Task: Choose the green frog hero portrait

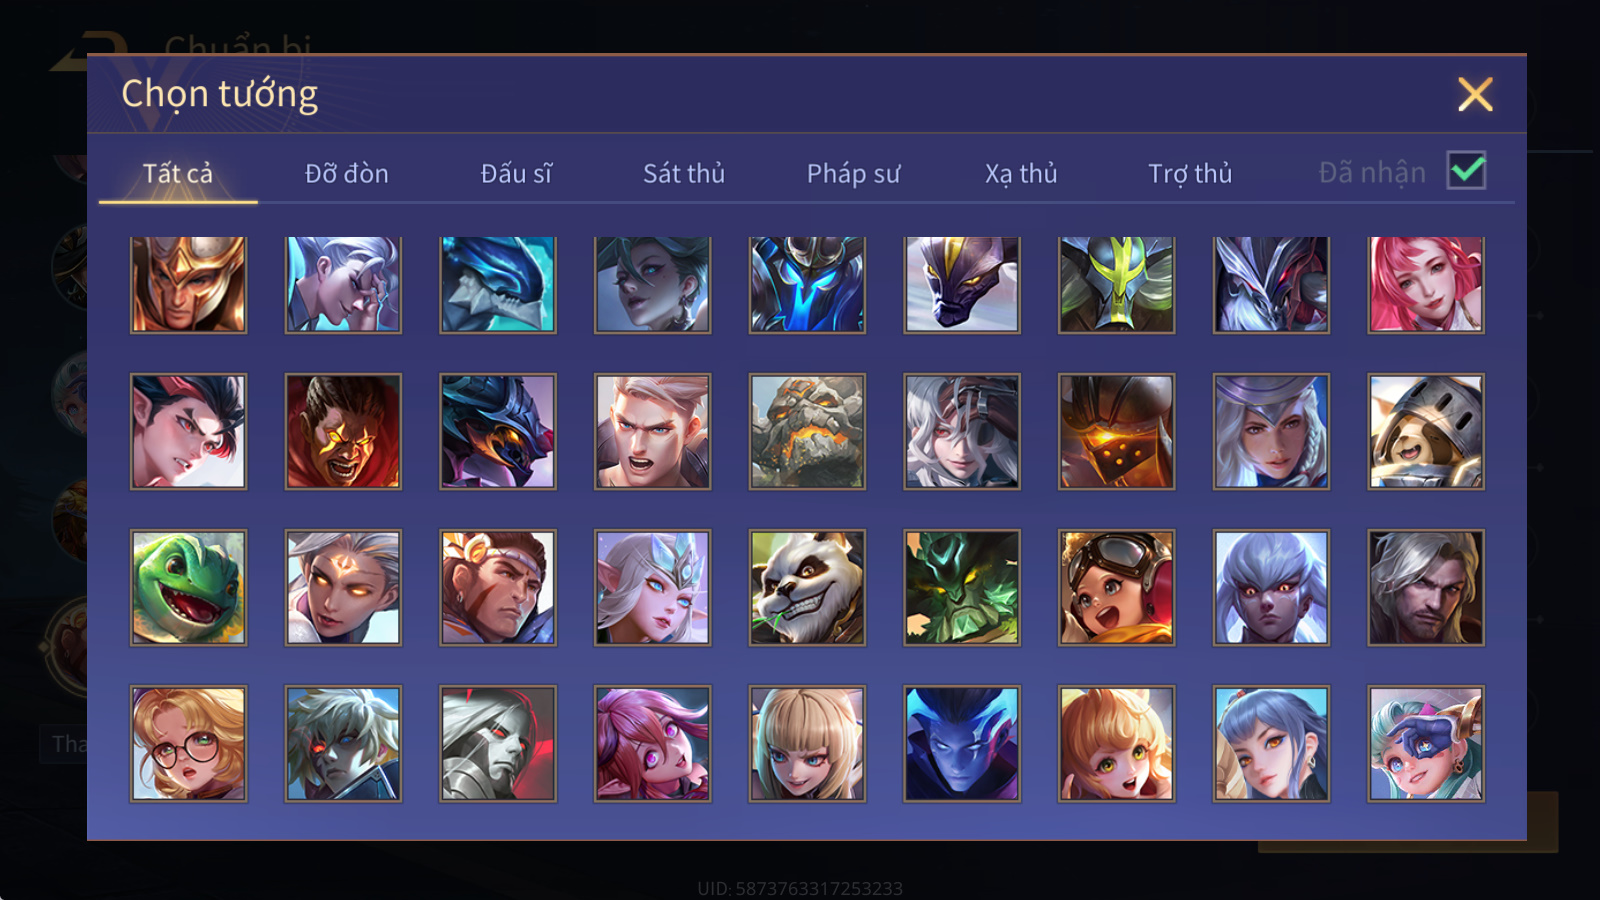Action: [188, 587]
